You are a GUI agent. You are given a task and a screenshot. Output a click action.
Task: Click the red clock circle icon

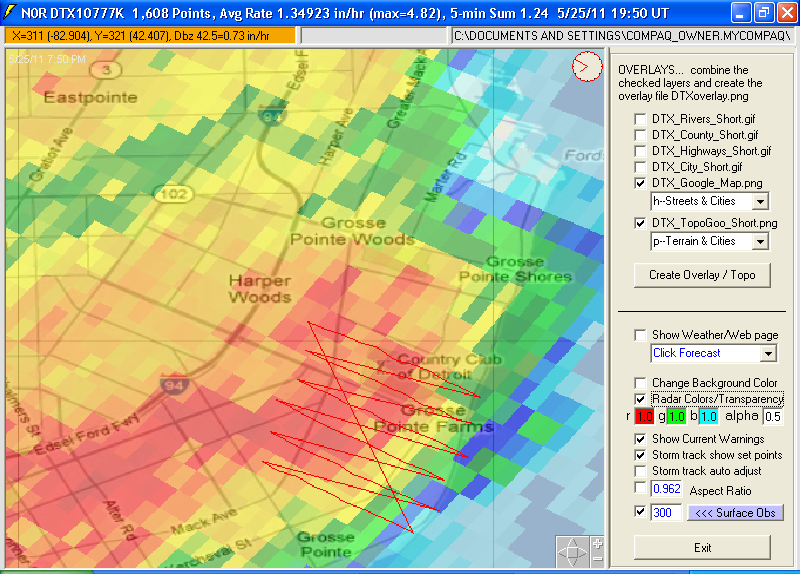[587, 67]
